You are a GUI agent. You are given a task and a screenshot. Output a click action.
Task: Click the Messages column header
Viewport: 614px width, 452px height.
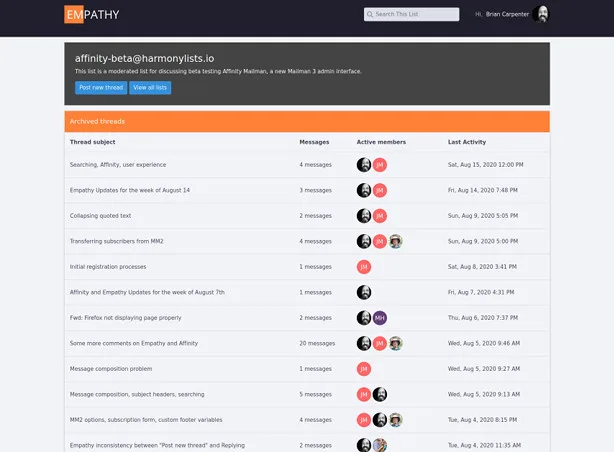tap(314, 142)
